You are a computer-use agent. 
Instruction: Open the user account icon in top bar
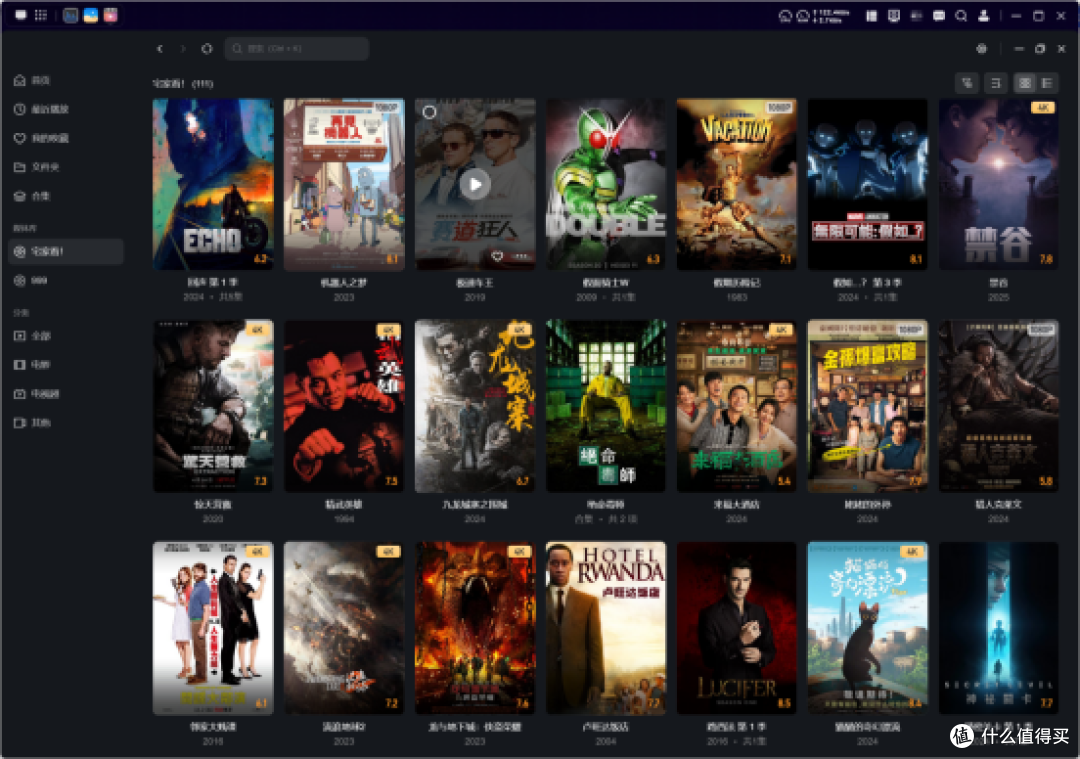984,16
